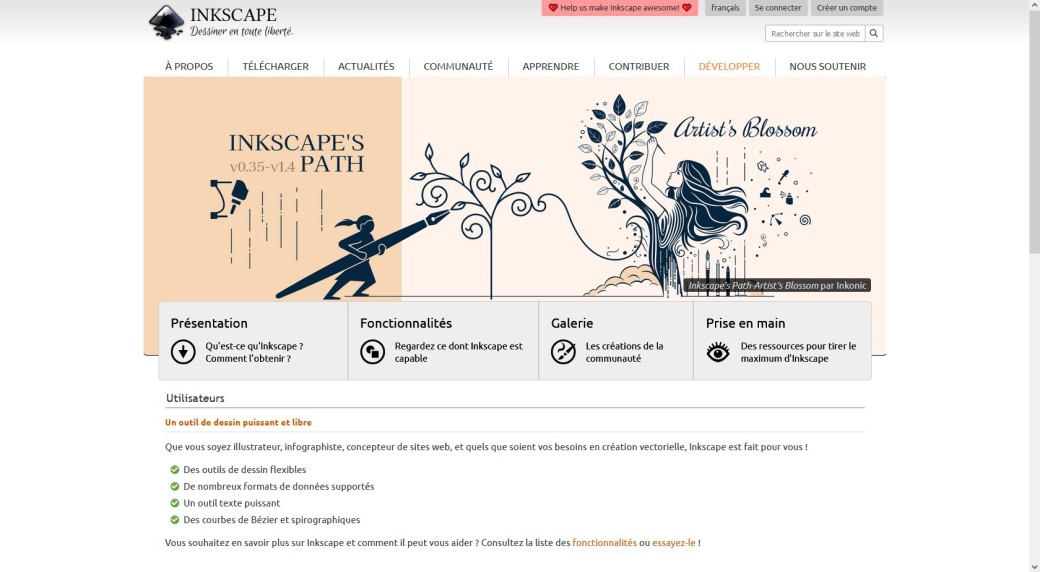Open the TÉLÉCHARGER menu
This screenshot has height=572, width=1040.
click(275, 66)
